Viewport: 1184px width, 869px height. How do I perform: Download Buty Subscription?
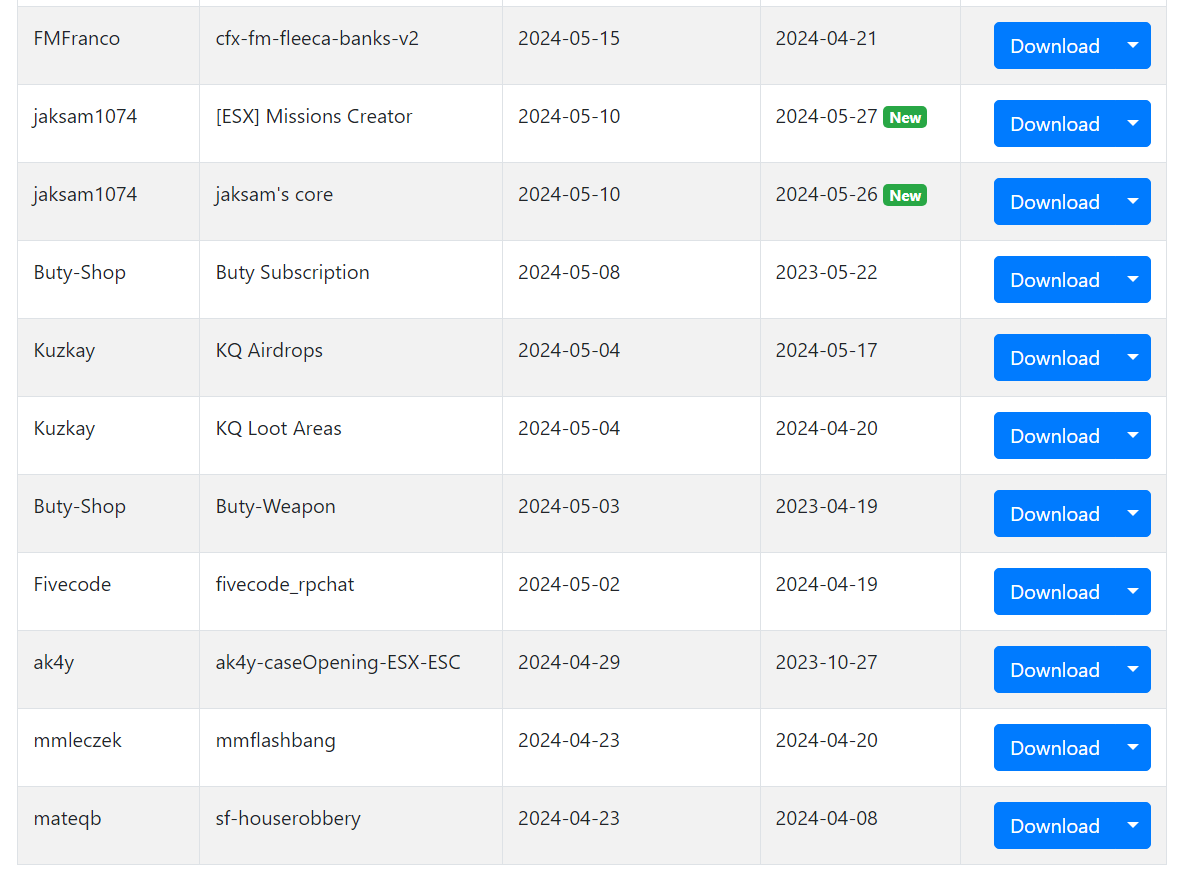1054,280
